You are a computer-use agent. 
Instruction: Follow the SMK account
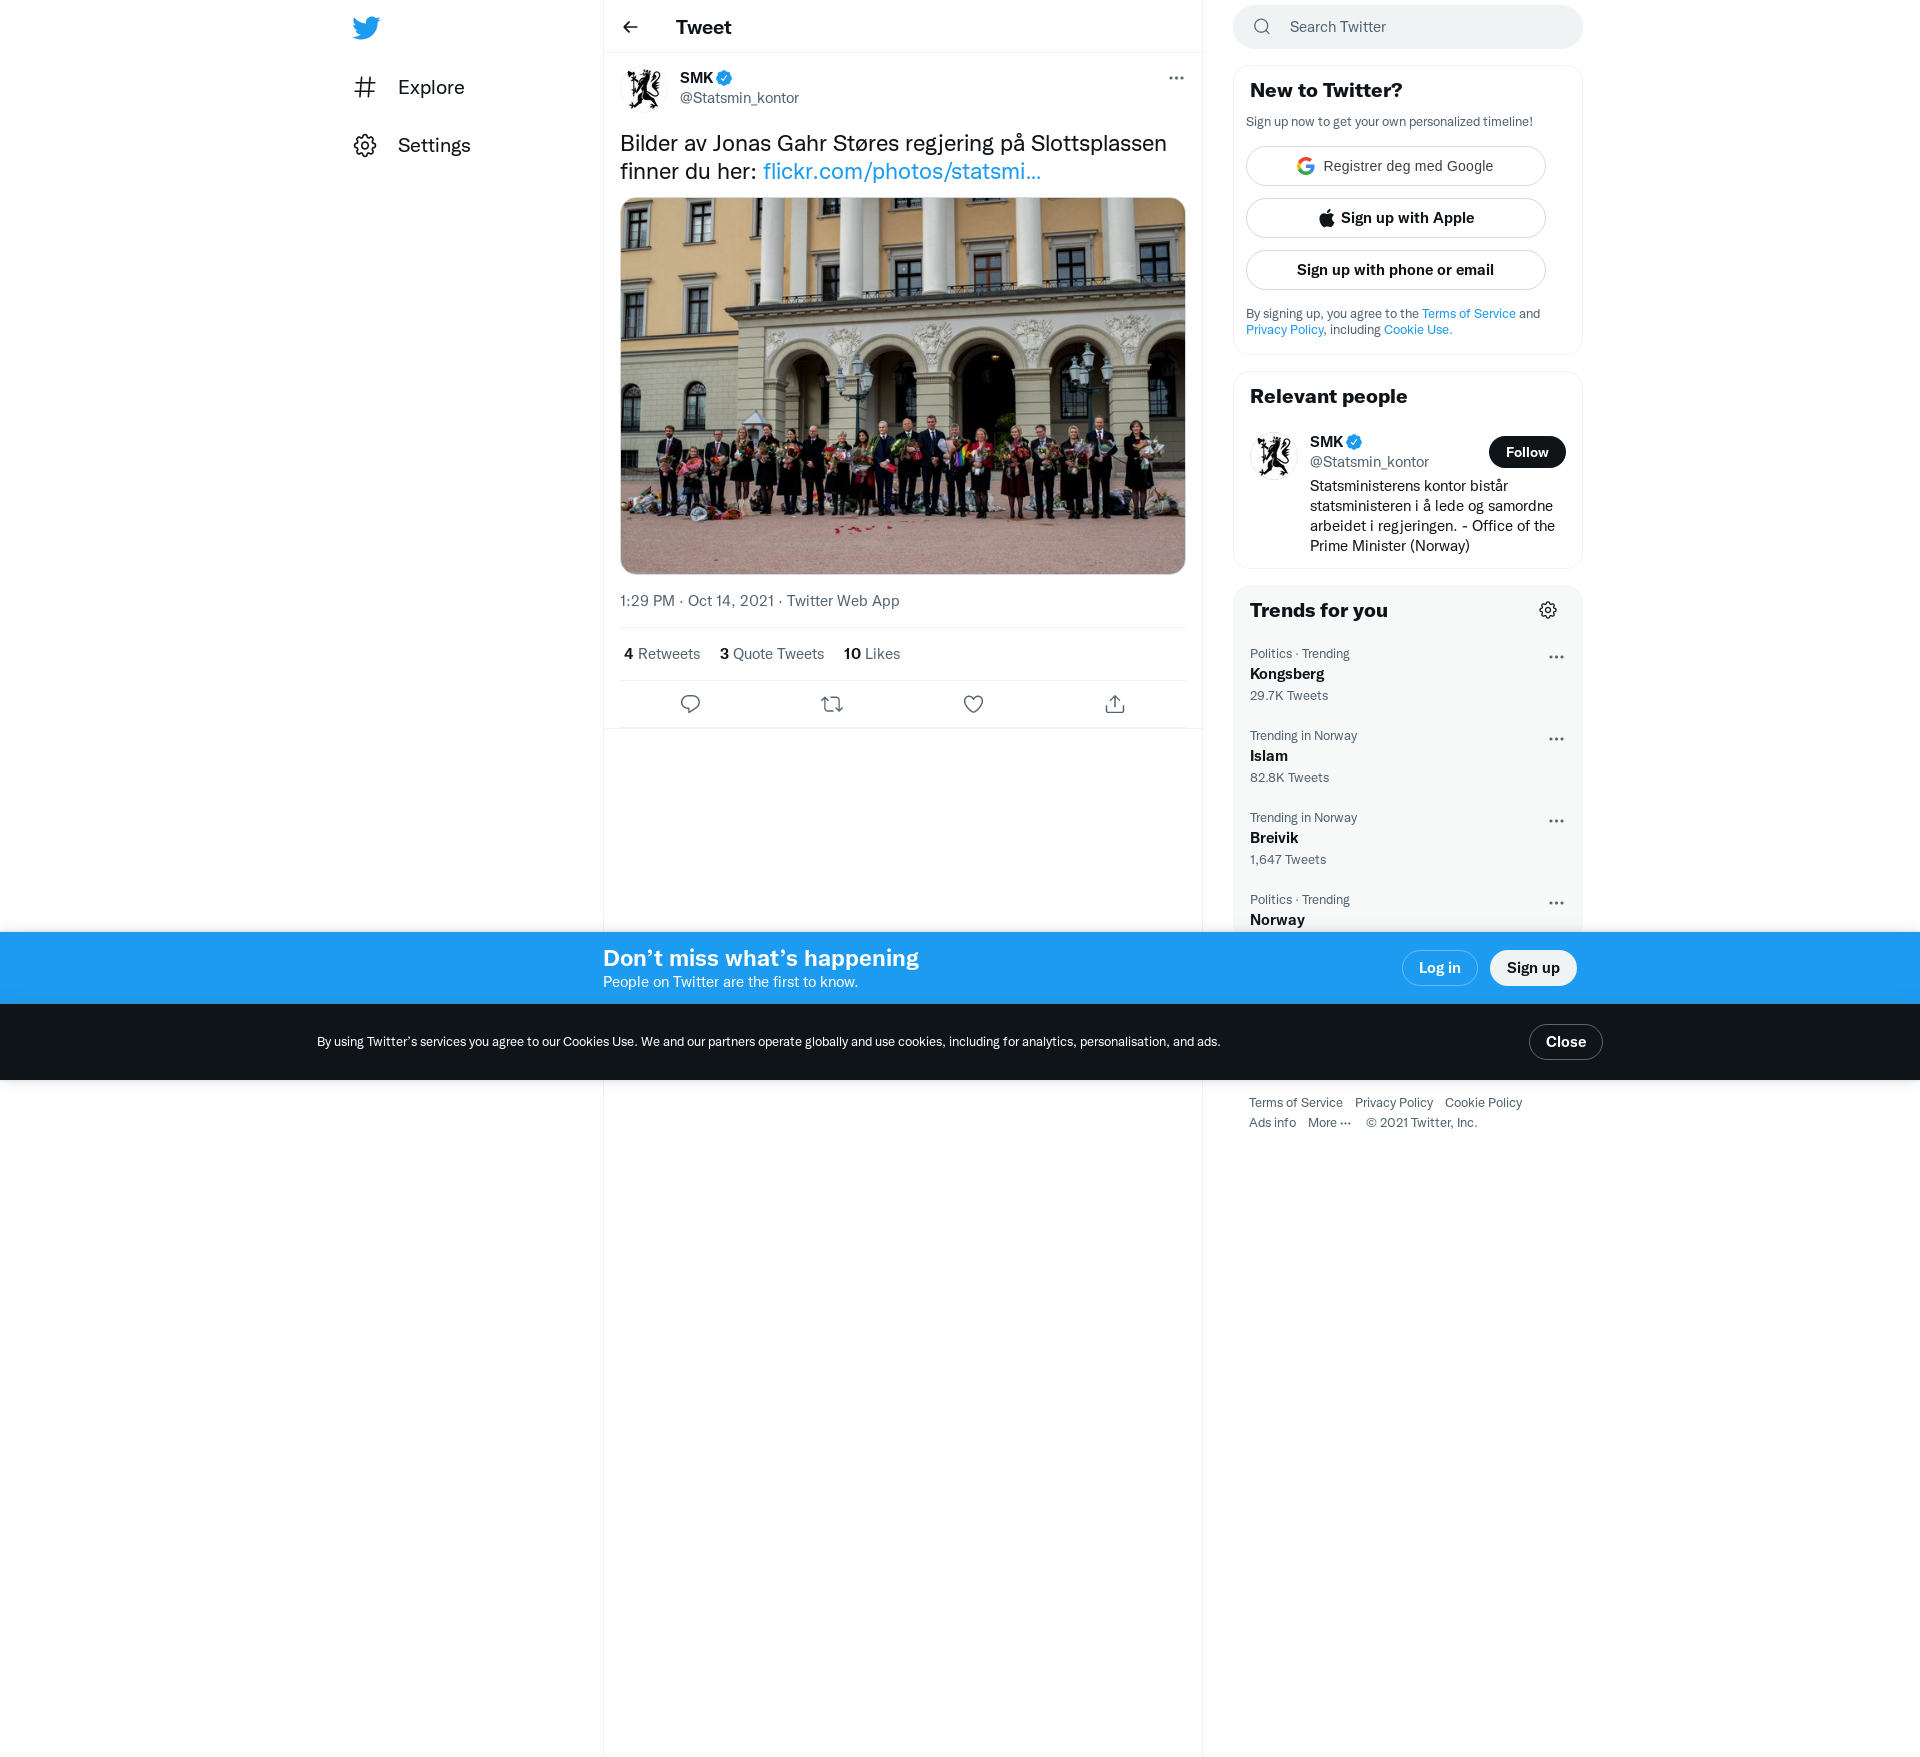point(1526,452)
